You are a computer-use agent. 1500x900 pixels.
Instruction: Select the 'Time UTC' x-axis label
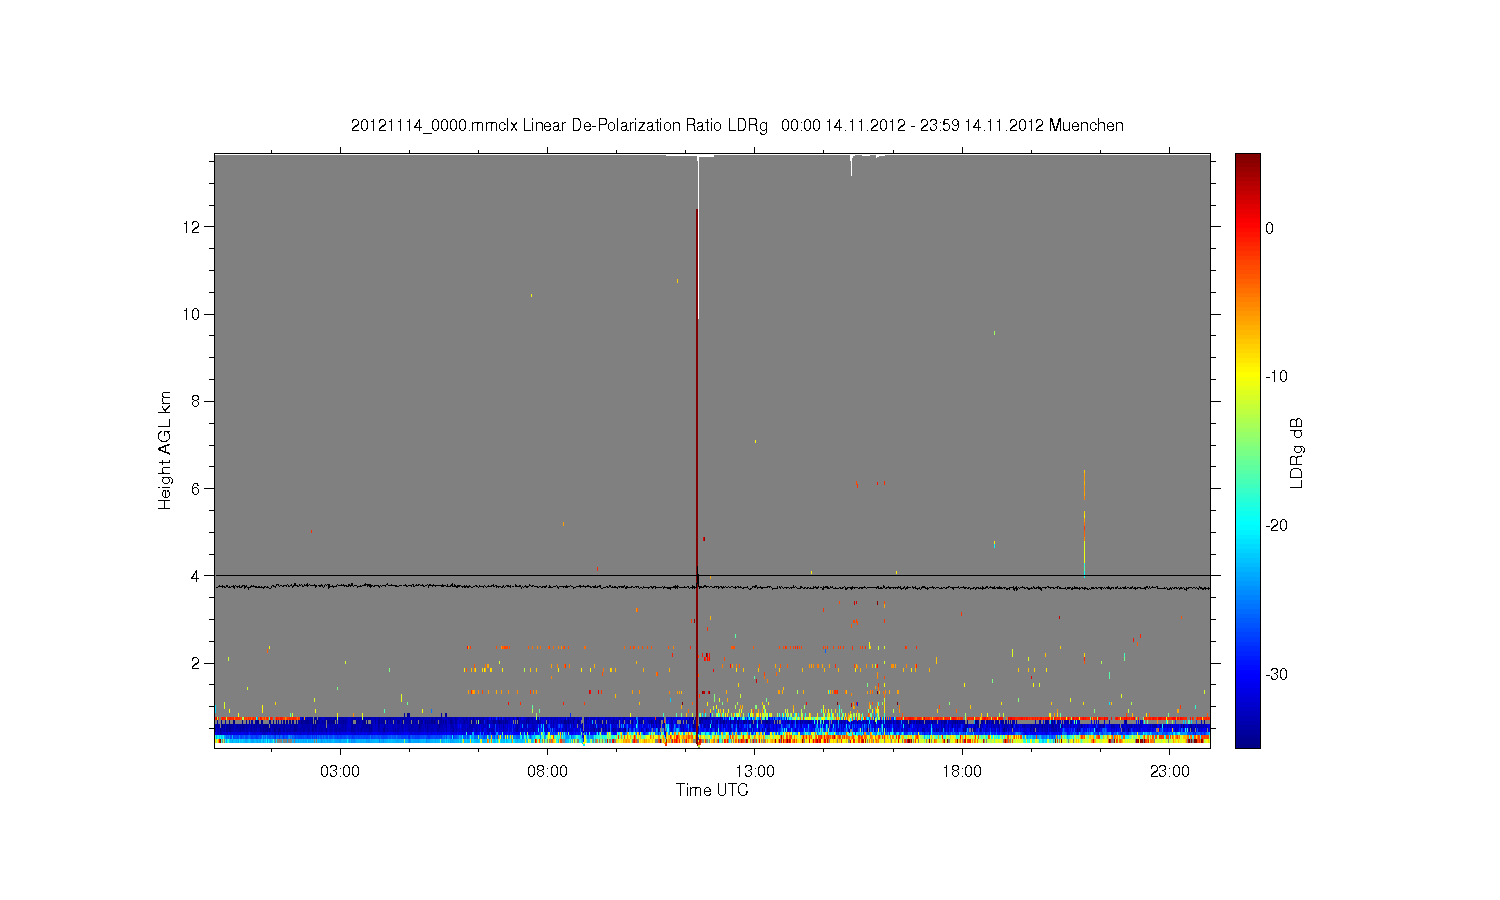tap(712, 790)
